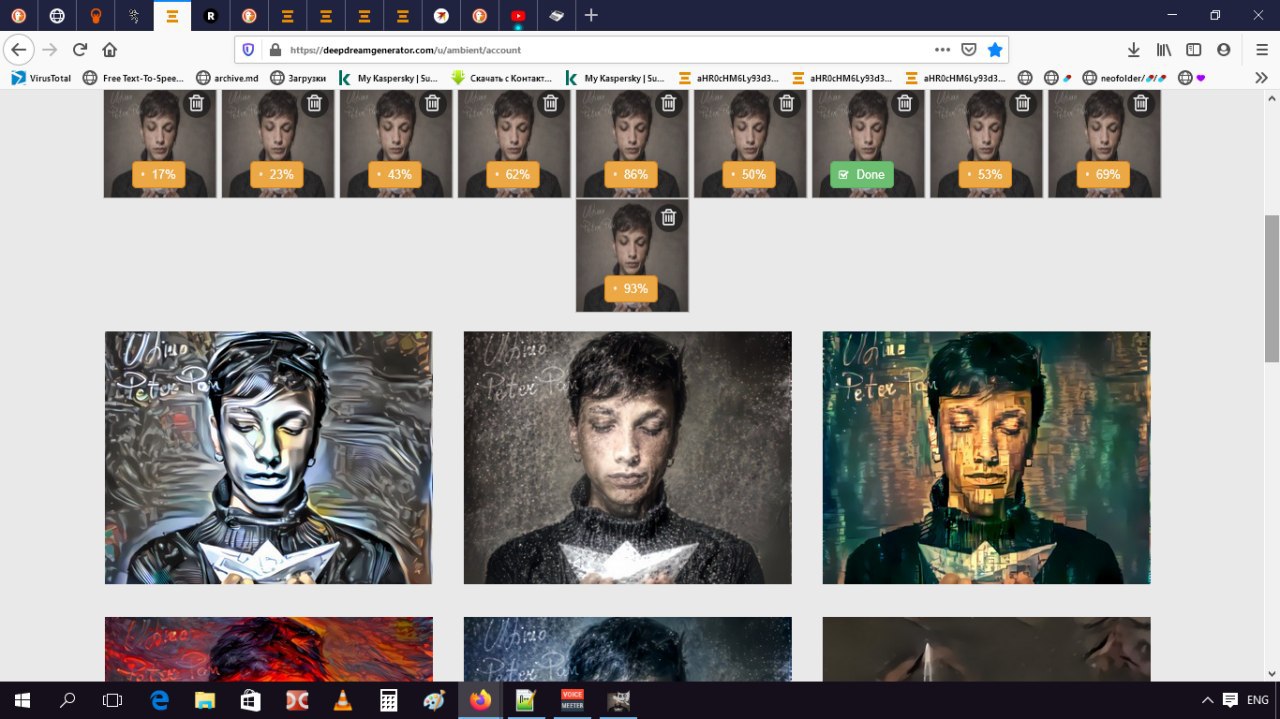Open the Firefox hamburger menu
Viewport: 1280px width, 719px height.
[1262, 50]
